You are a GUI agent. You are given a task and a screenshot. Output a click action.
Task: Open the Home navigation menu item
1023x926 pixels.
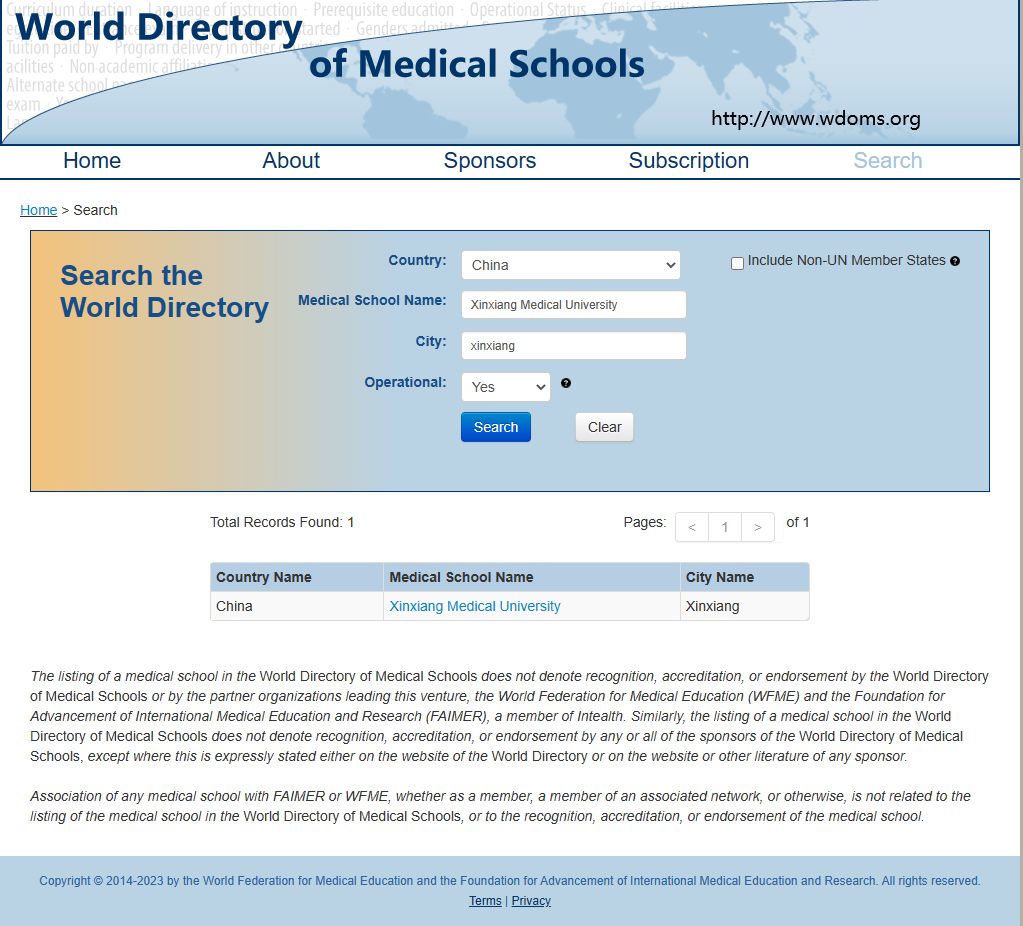click(x=92, y=161)
